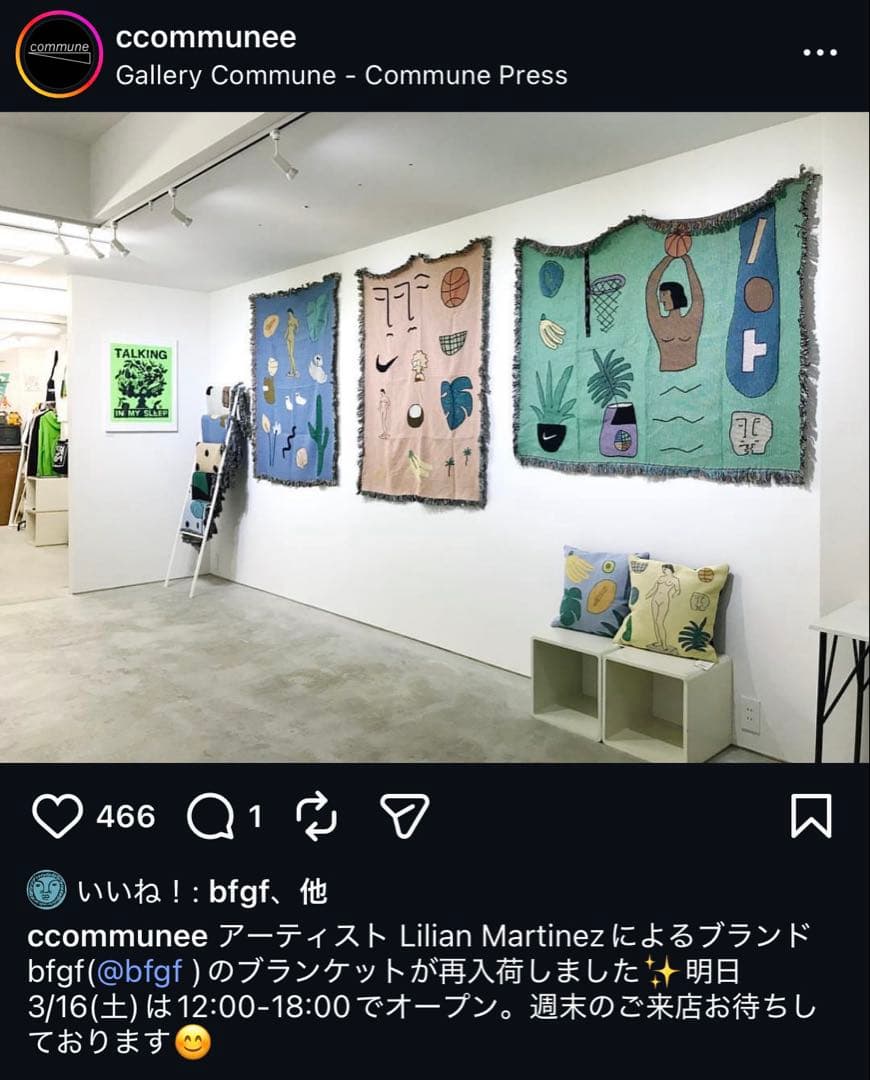Tap the green TALKING IN MY SLEEP poster
Screen dimensions: 870x1080
click(x=141, y=385)
